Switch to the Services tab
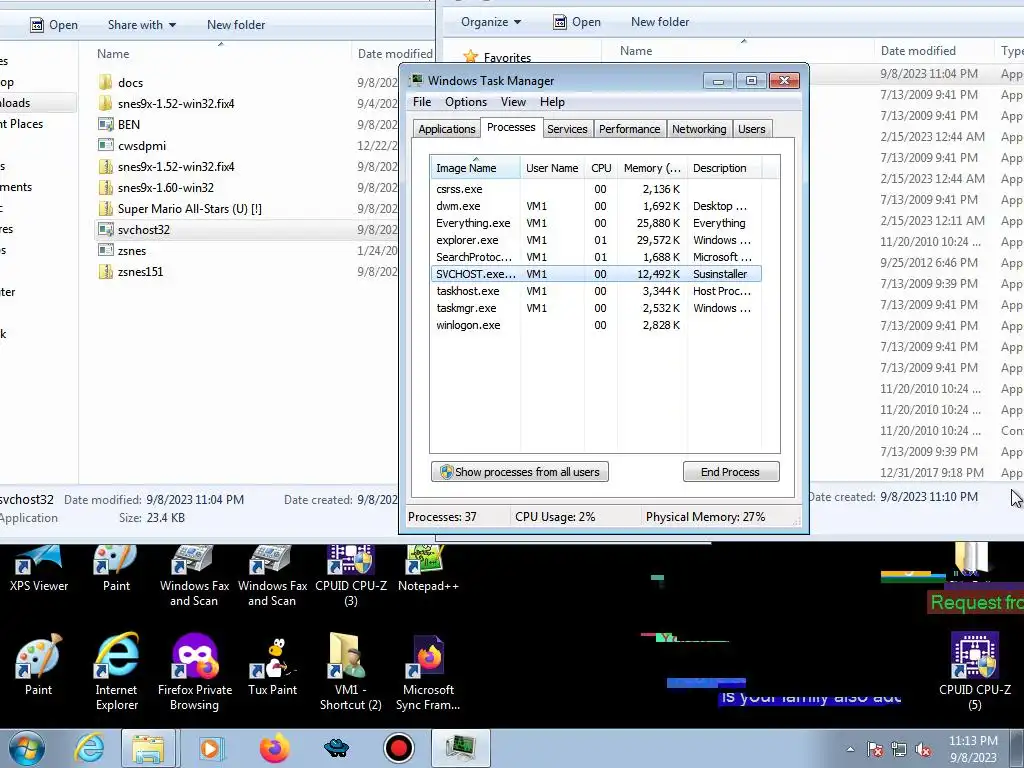The height and width of the screenshot is (768, 1024). click(x=567, y=129)
